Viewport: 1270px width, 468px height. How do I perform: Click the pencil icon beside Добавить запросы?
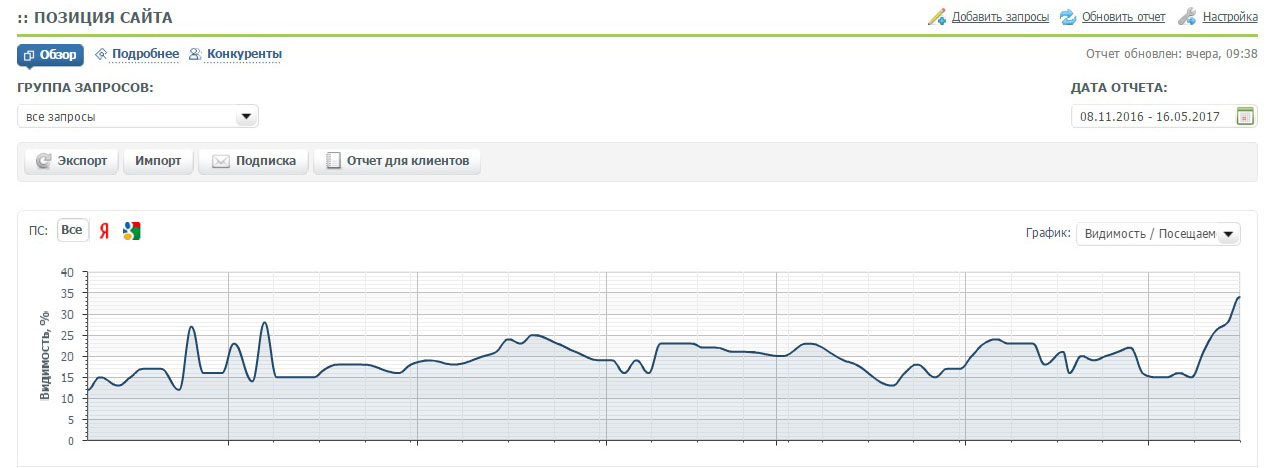937,17
